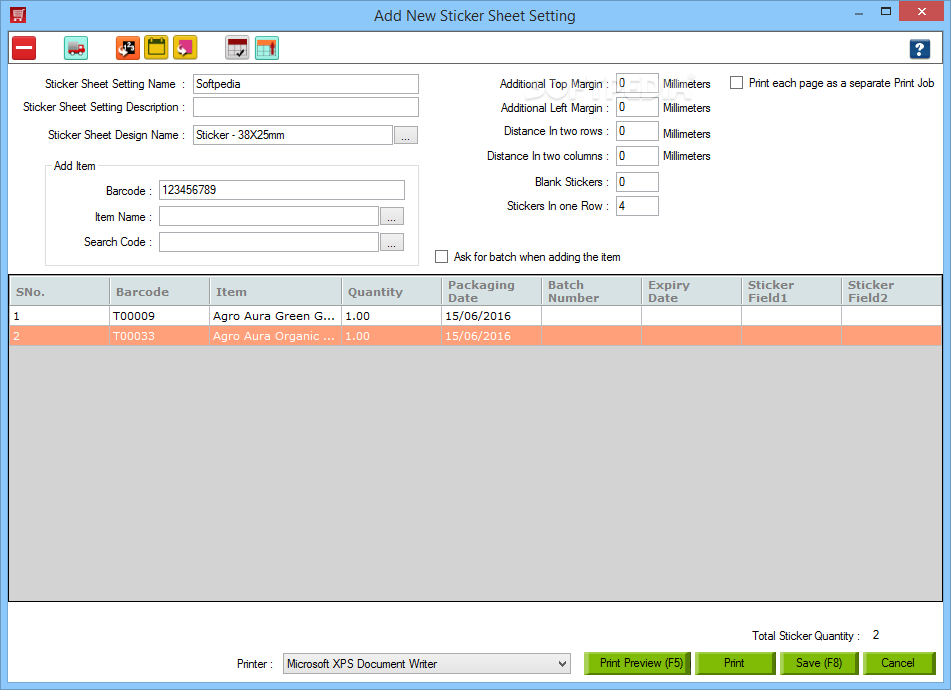
Task: Click the green Print button
Action: coord(735,663)
